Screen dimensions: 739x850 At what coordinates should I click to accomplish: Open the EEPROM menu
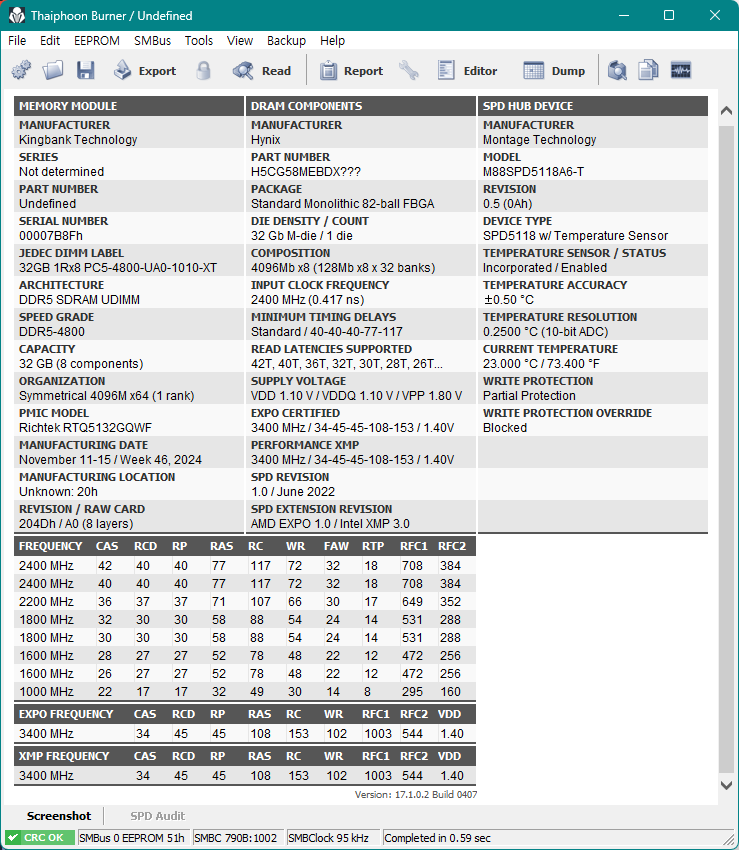point(97,41)
